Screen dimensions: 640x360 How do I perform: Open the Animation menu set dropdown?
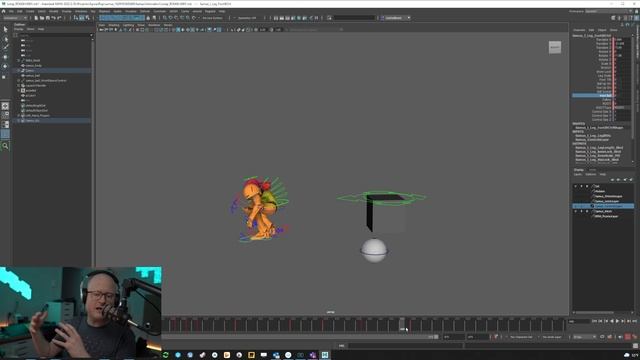click(15, 18)
